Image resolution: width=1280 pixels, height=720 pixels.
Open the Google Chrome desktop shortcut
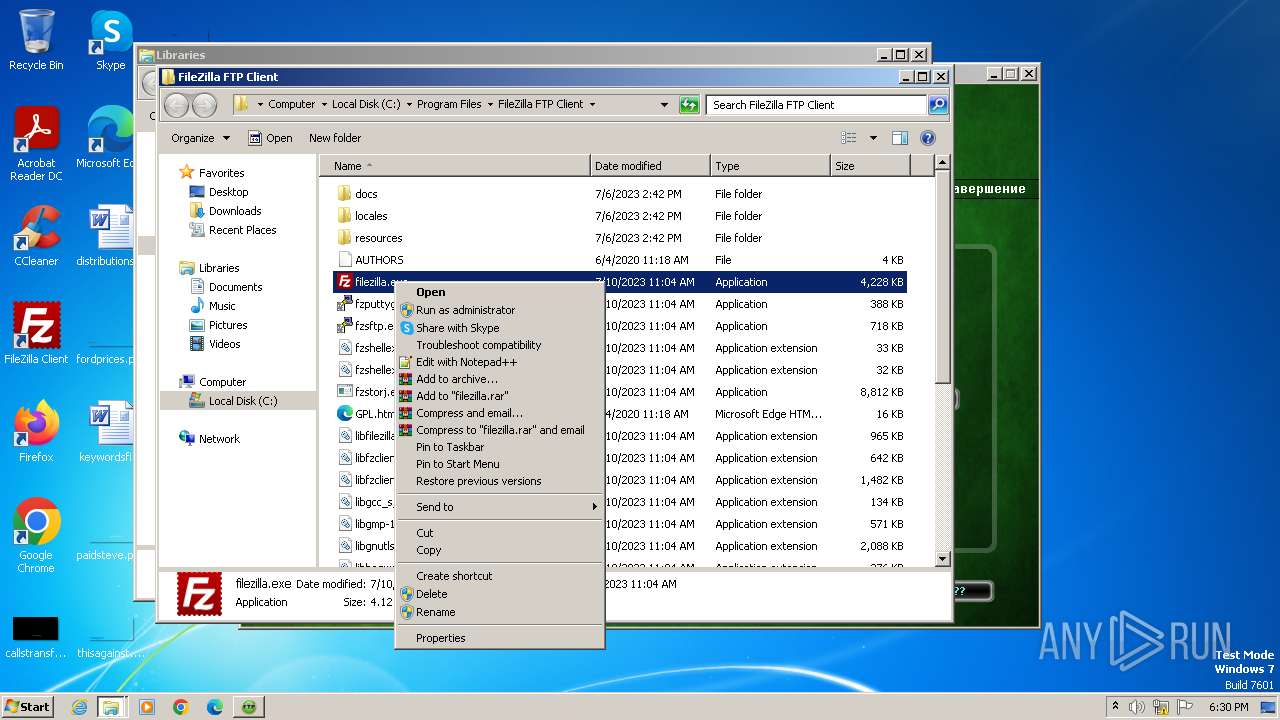point(36,536)
